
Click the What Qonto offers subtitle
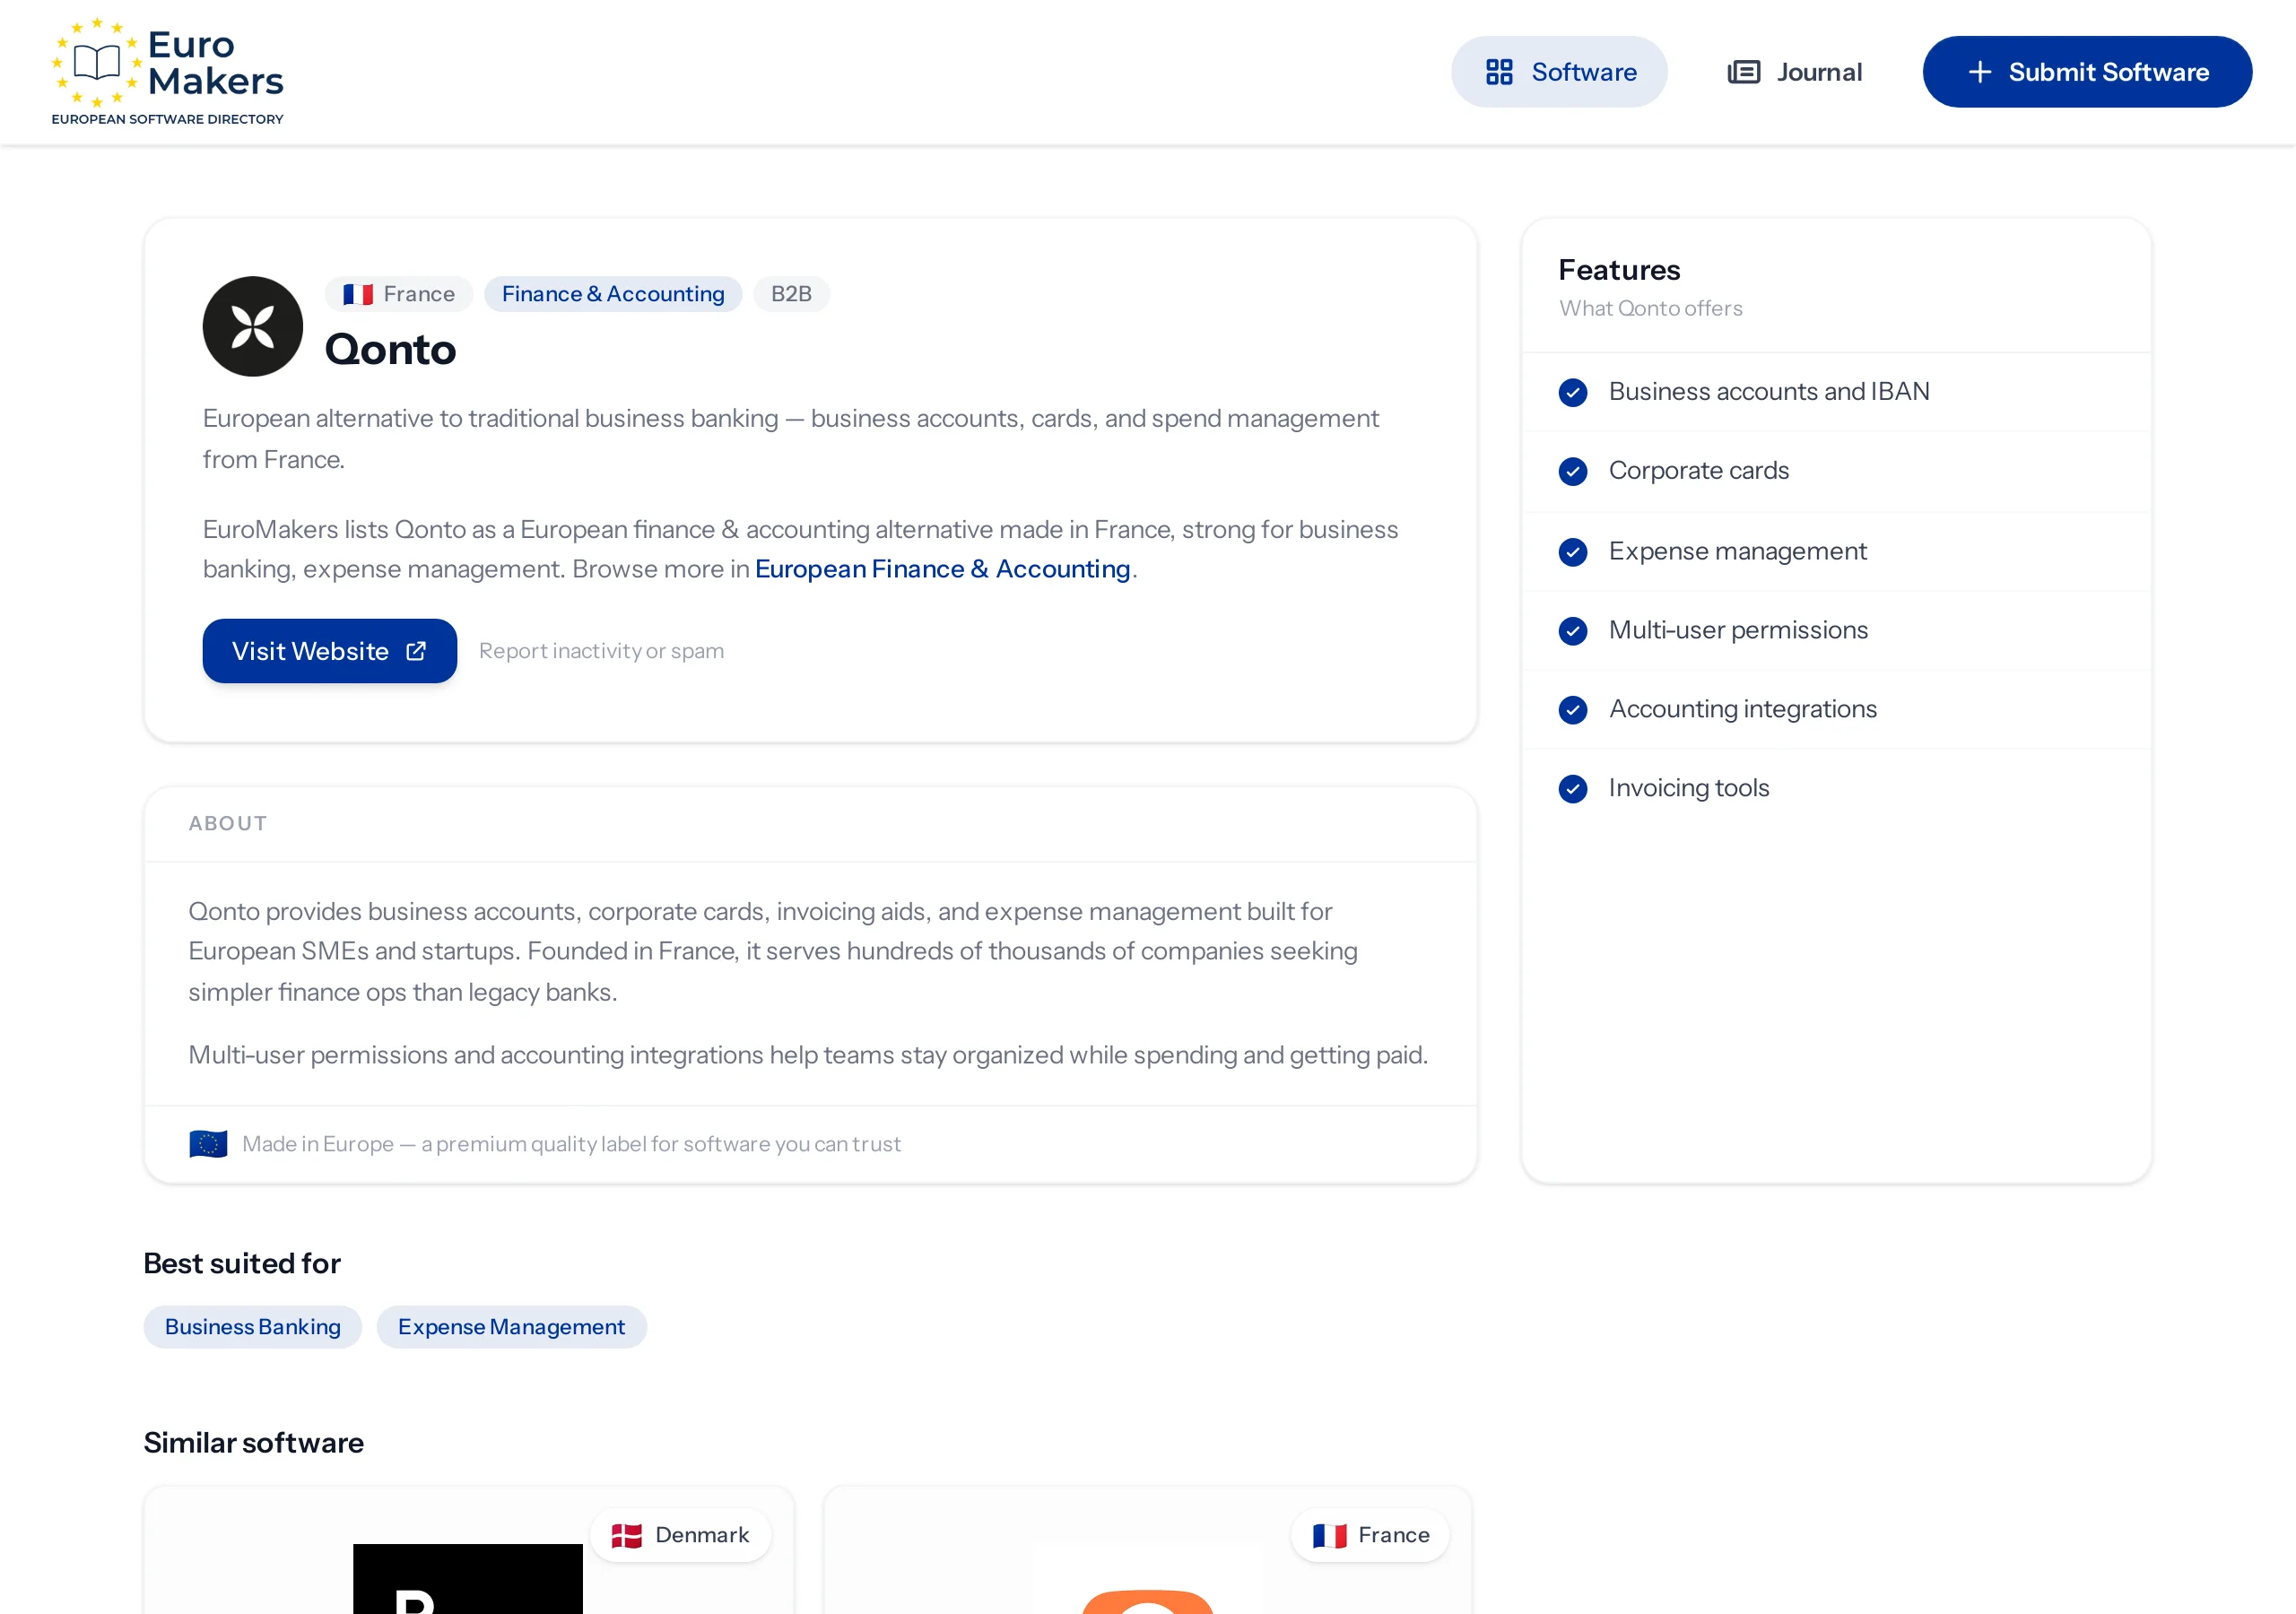tap(1650, 308)
